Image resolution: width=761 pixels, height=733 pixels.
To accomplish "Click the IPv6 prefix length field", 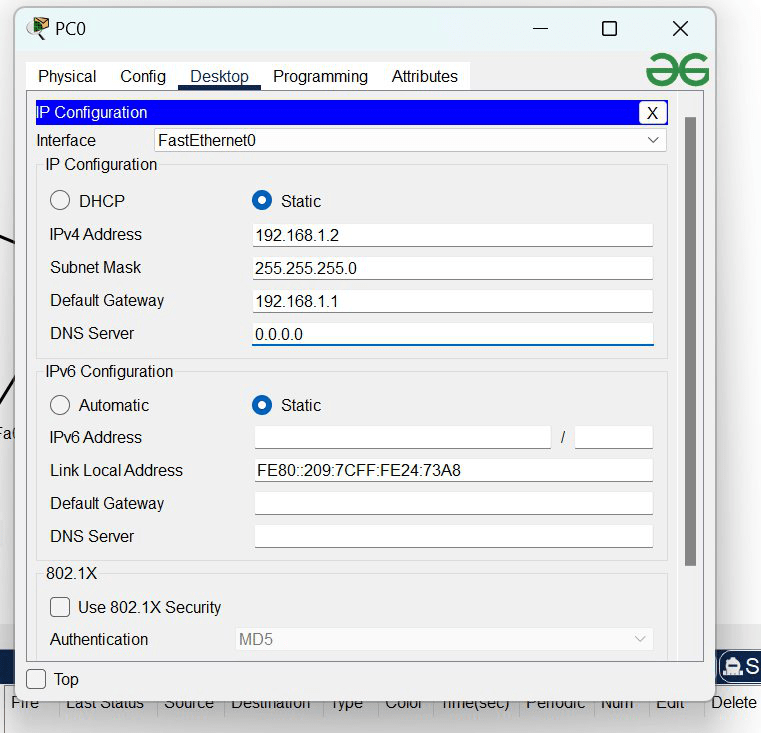I will tap(613, 437).
